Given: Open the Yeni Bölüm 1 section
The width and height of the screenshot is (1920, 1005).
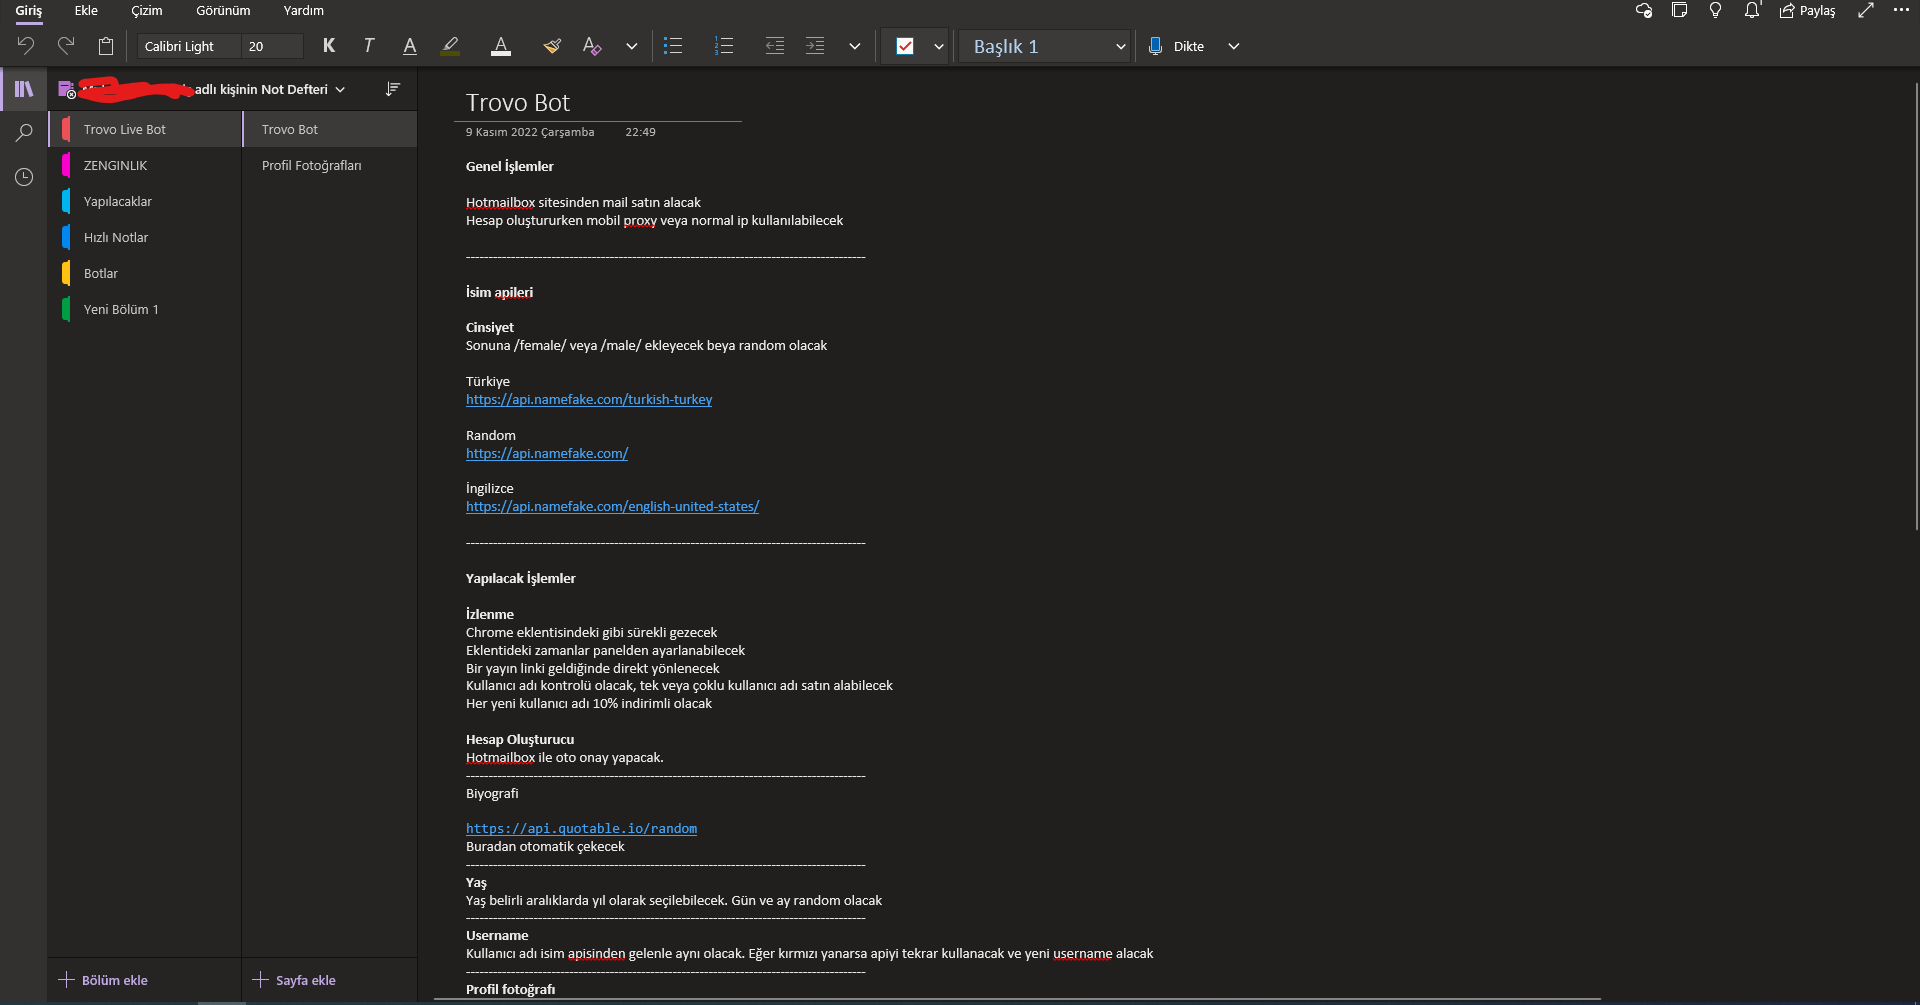Looking at the screenshot, I should pos(146,309).
